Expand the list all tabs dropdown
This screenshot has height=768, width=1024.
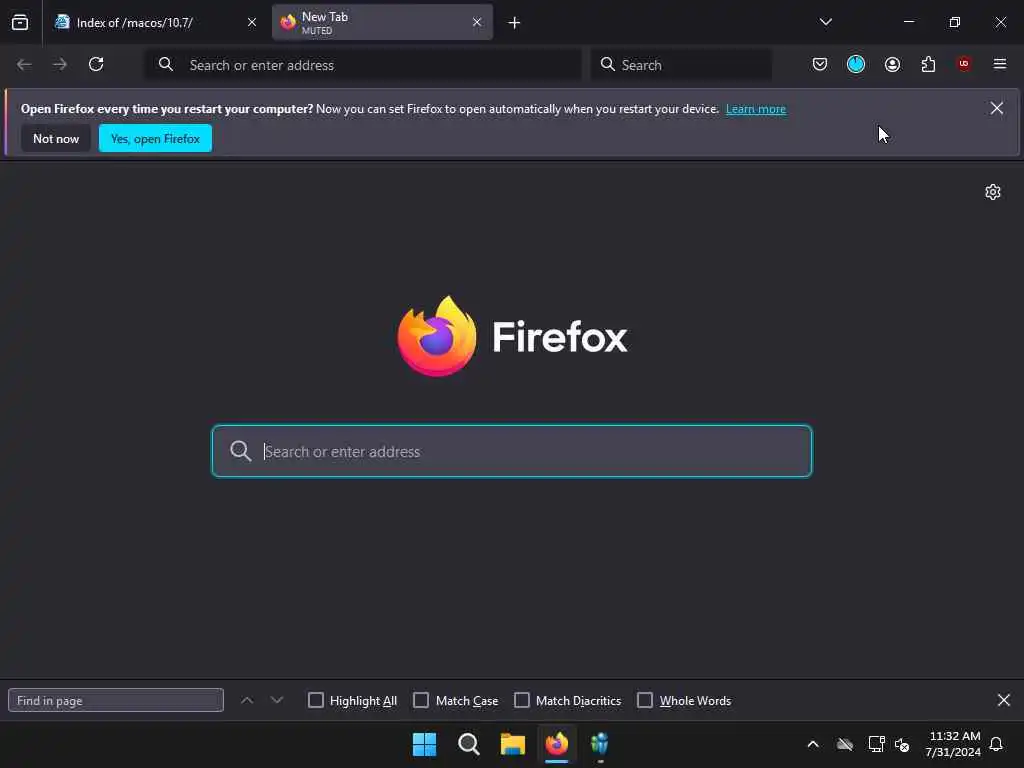(825, 22)
